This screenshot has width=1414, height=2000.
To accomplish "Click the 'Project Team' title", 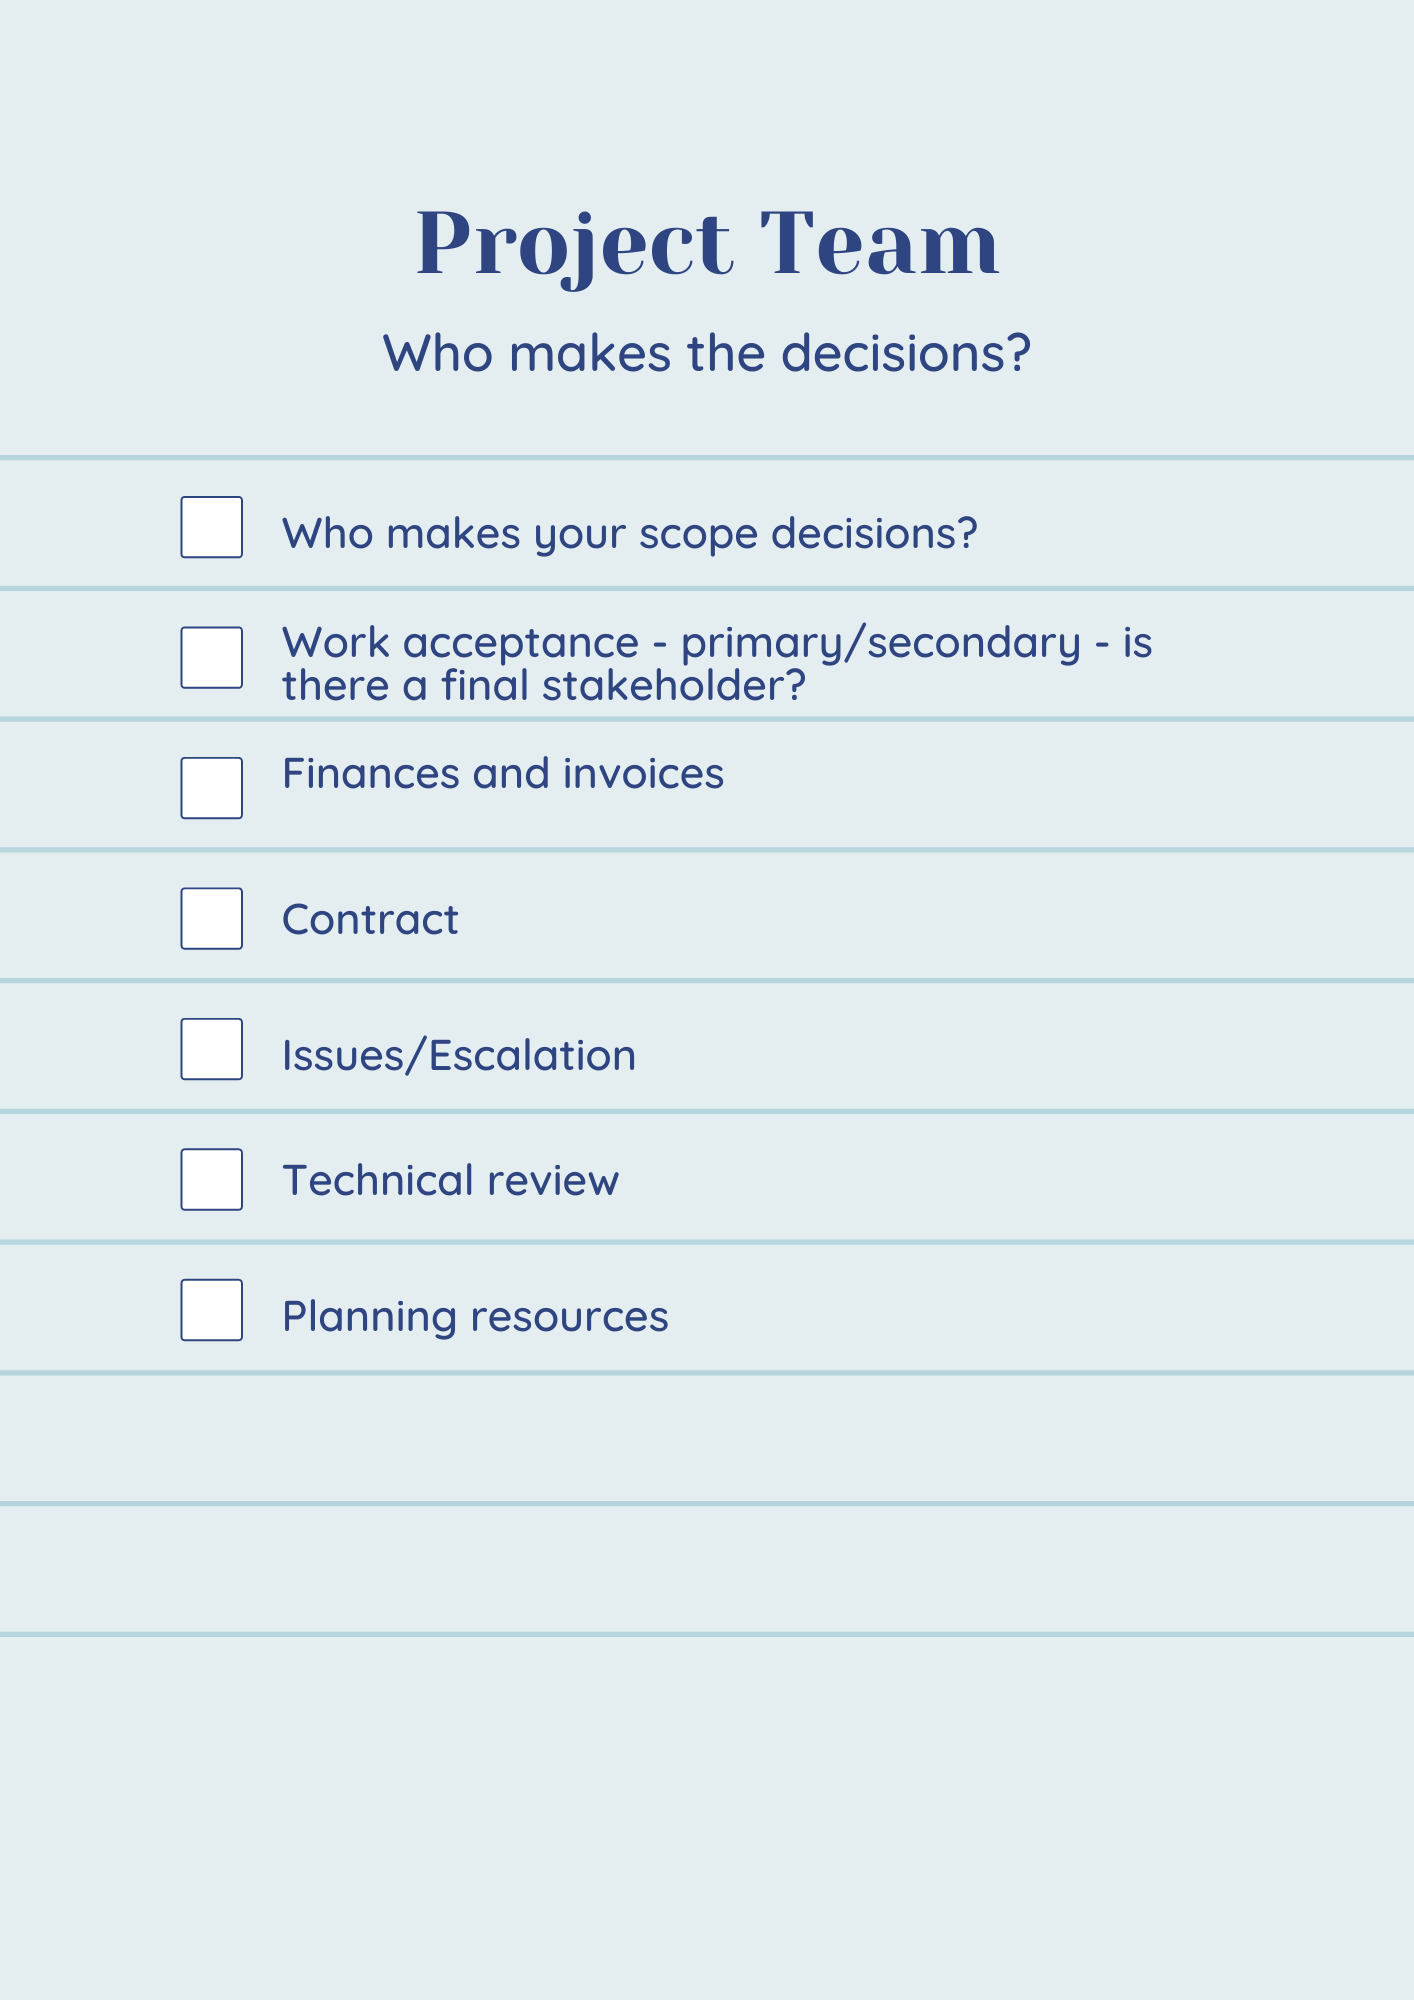I will pos(707,245).
